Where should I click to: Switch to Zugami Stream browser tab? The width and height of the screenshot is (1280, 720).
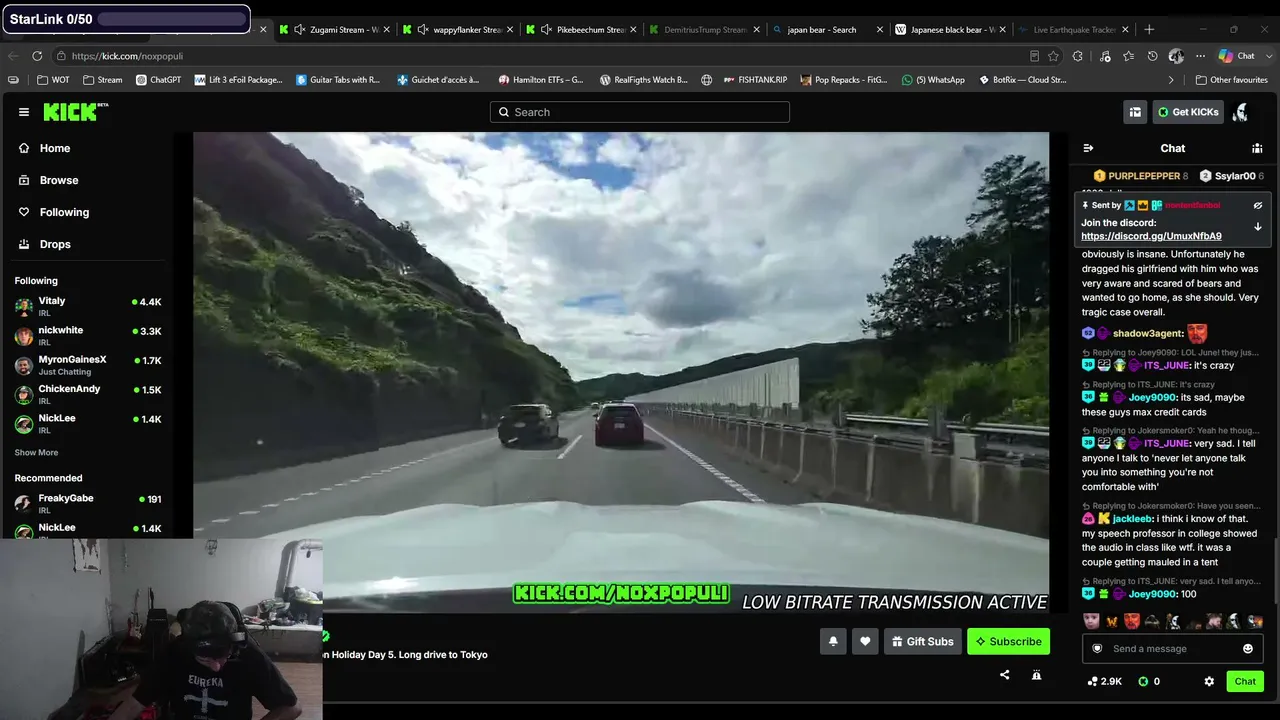(x=333, y=30)
